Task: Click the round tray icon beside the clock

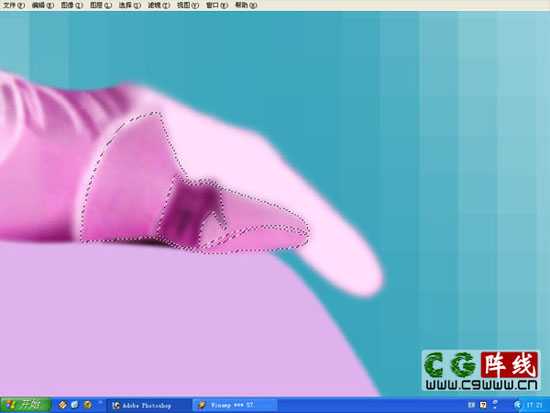Action: tap(518, 405)
